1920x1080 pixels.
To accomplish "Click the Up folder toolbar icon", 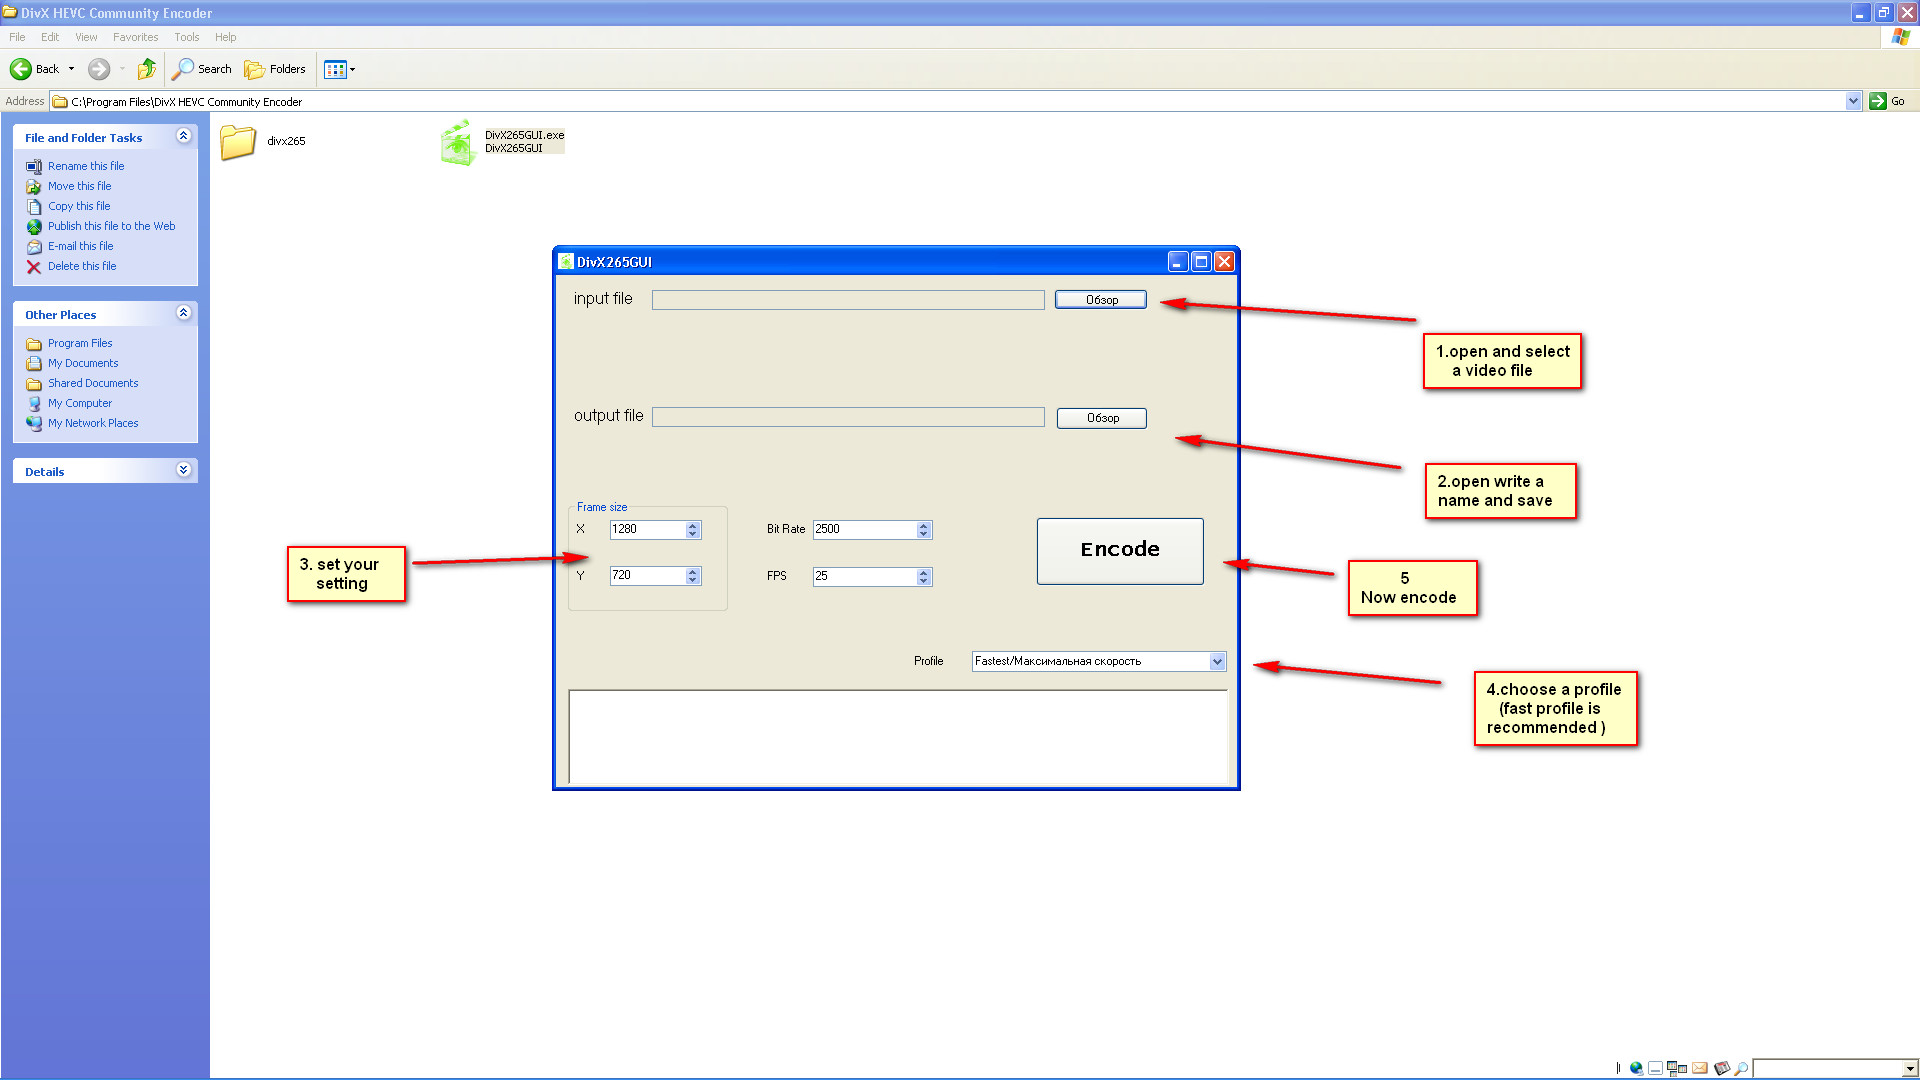I will [x=147, y=69].
